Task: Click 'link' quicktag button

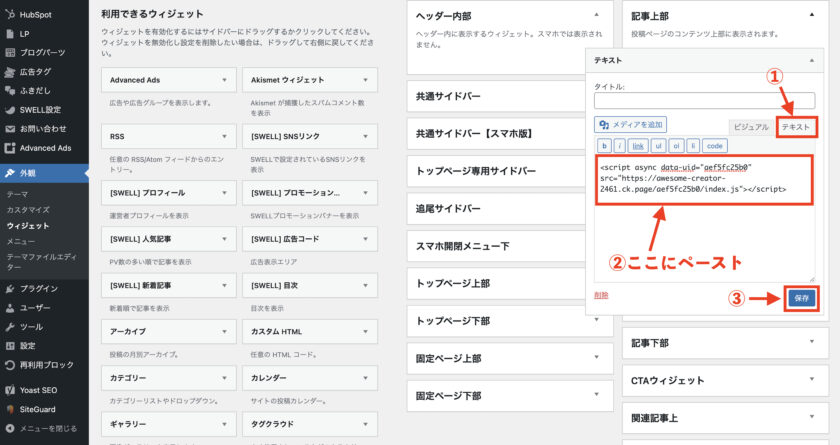Action: 638,146
